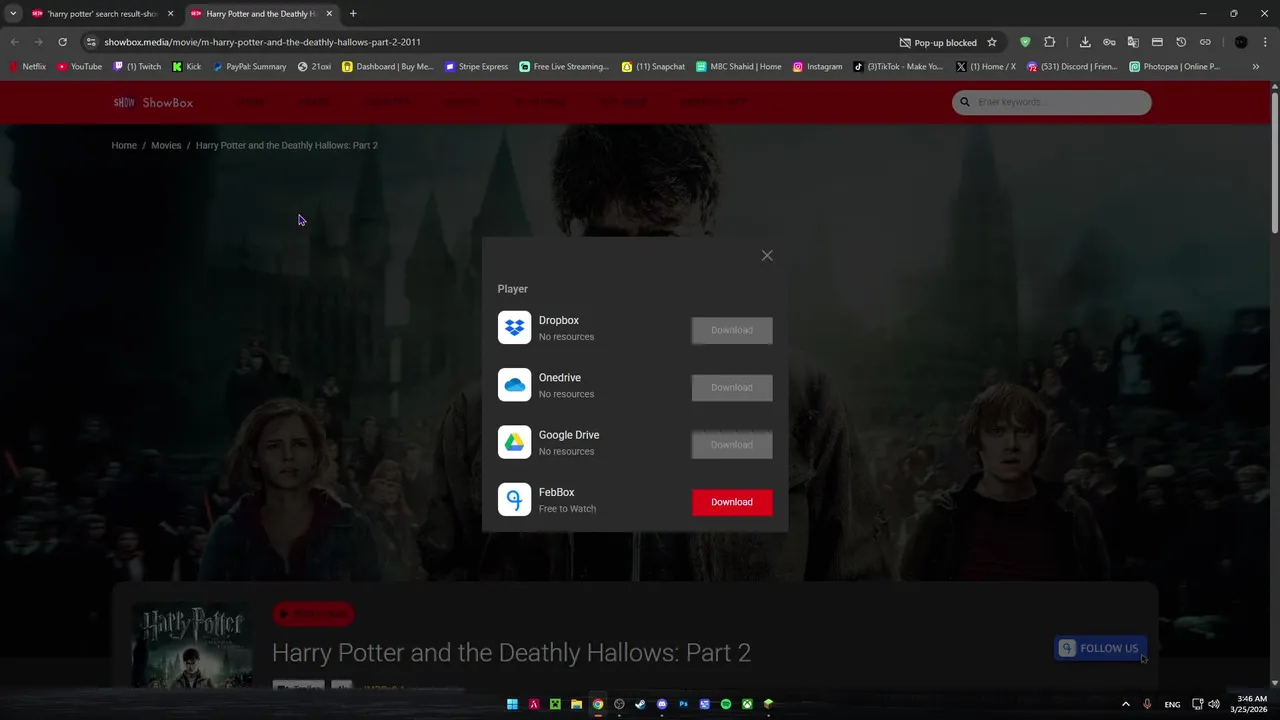Image resolution: width=1280 pixels, height=720 pixels.
Task: Click the page vertical scrollbar
Action: coord(1274,163)
